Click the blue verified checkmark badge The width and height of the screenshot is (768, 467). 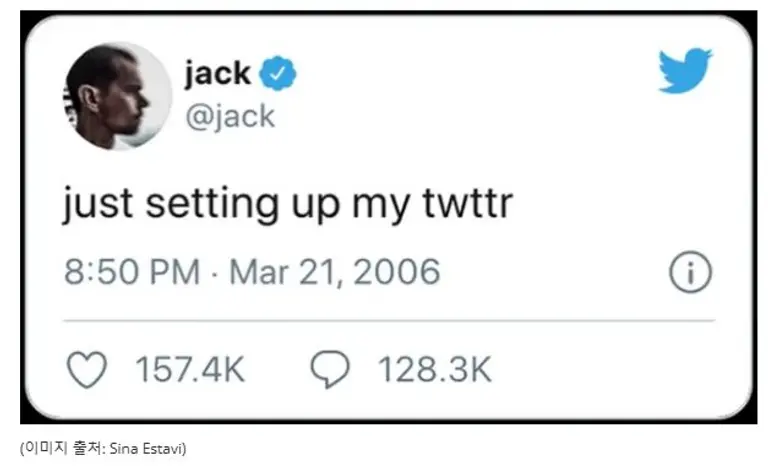277,73
